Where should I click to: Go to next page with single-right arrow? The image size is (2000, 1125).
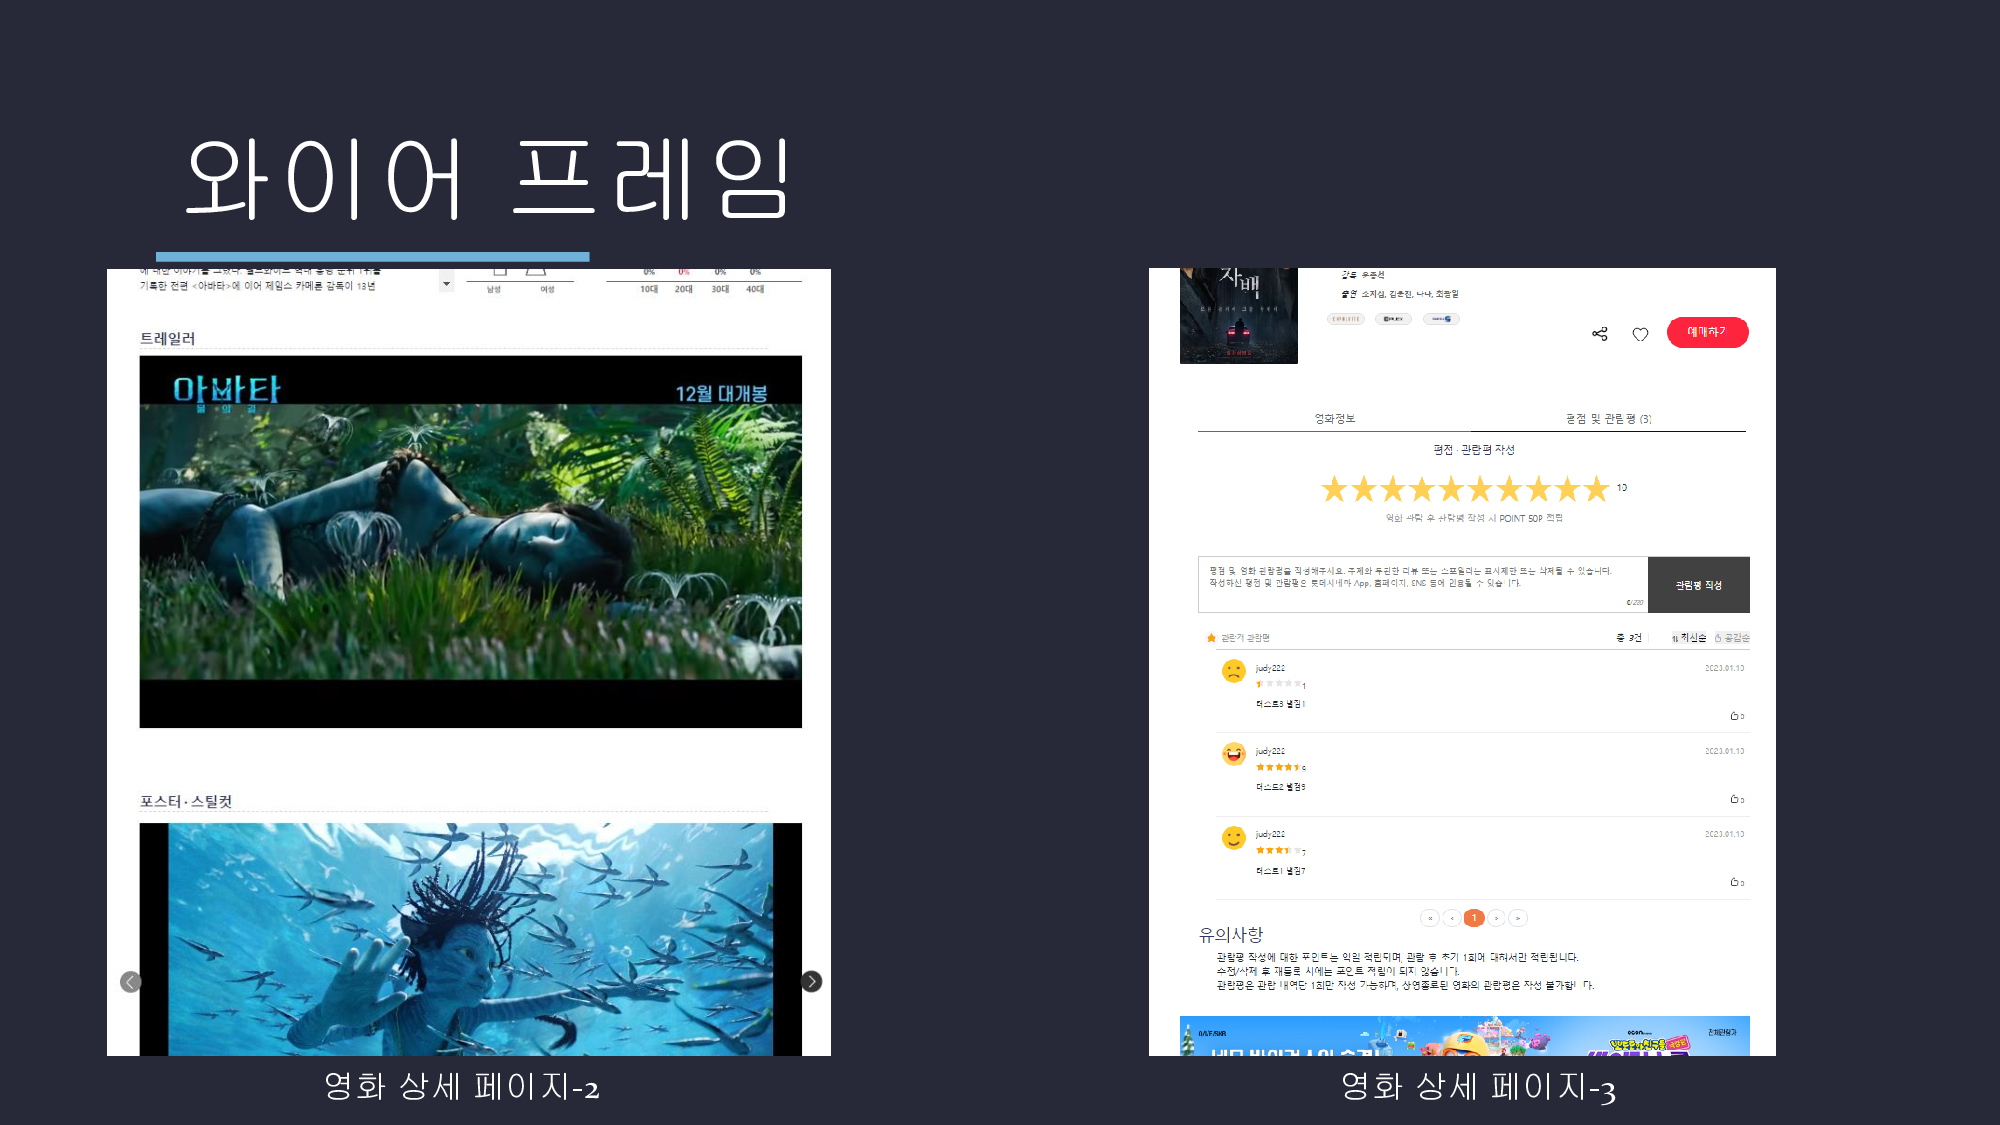point(1496,918)
